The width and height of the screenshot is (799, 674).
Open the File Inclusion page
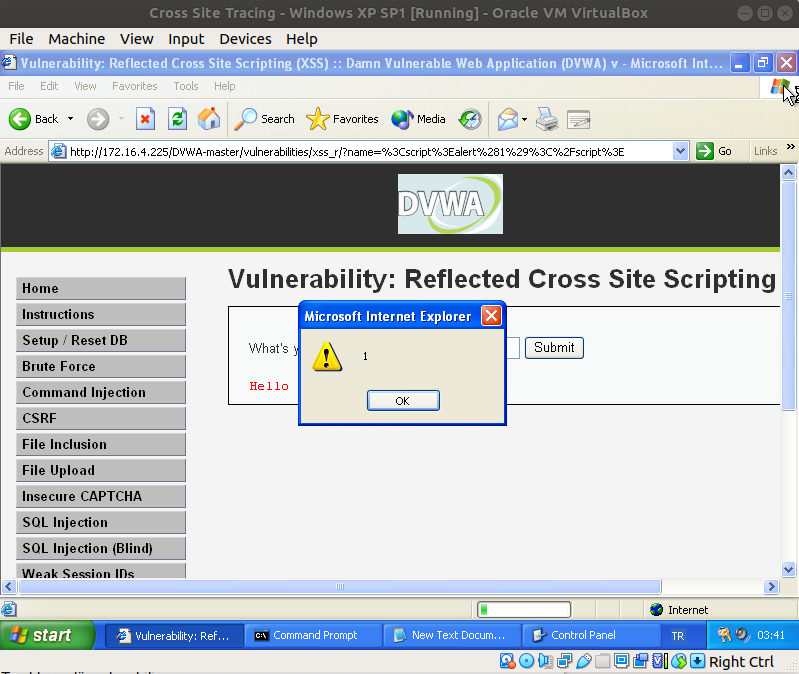click(100, 444)
